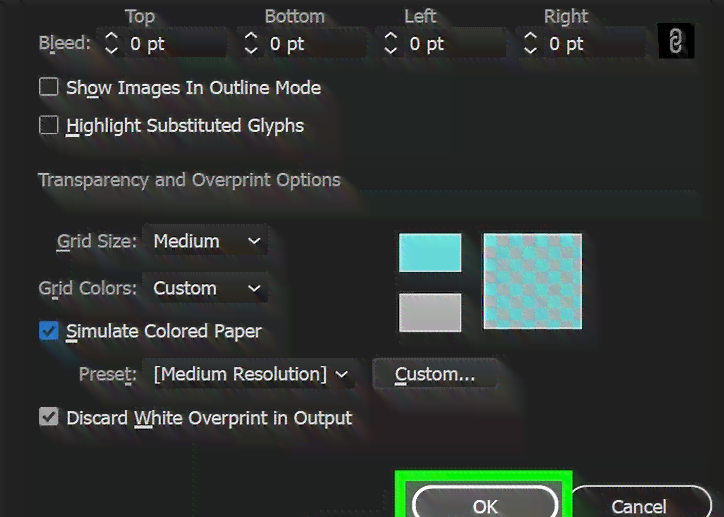The height and width of the screenshot is (517, 724).
Task: Click the link icon to make bleeds uniform
Action: click(x=676, y=42)
